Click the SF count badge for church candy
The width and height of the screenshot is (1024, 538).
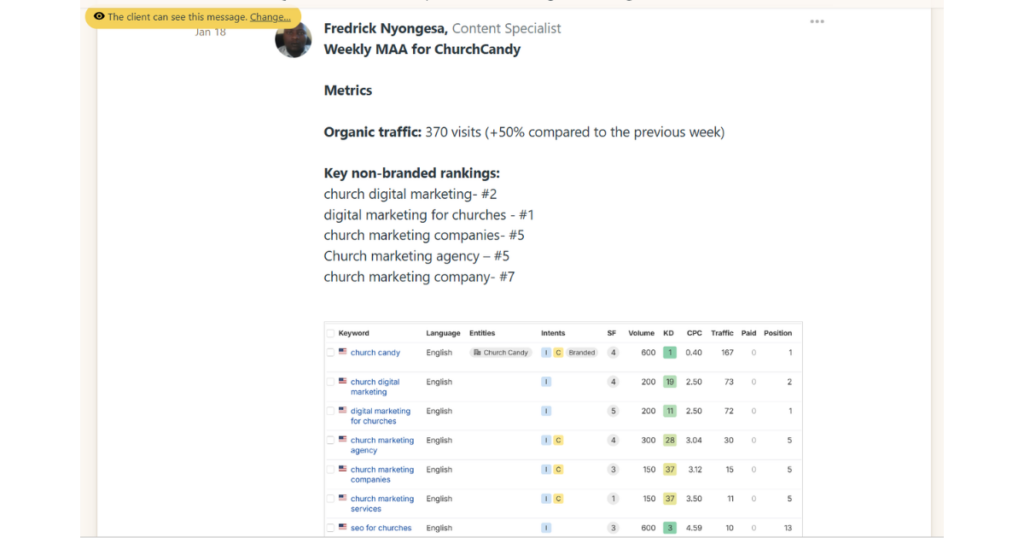[x=613, y=353]
